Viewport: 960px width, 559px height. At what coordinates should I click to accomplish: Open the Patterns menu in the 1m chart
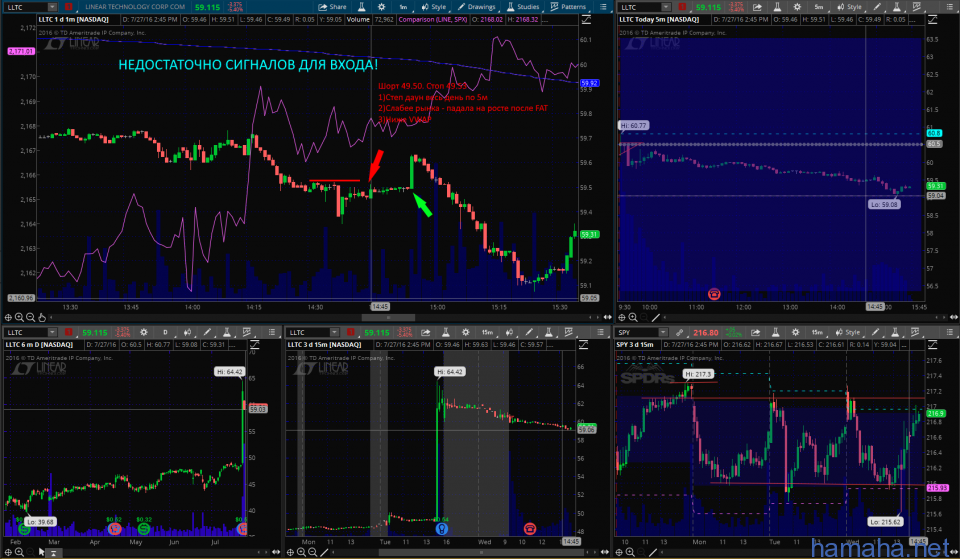click(x=568, y=7)
